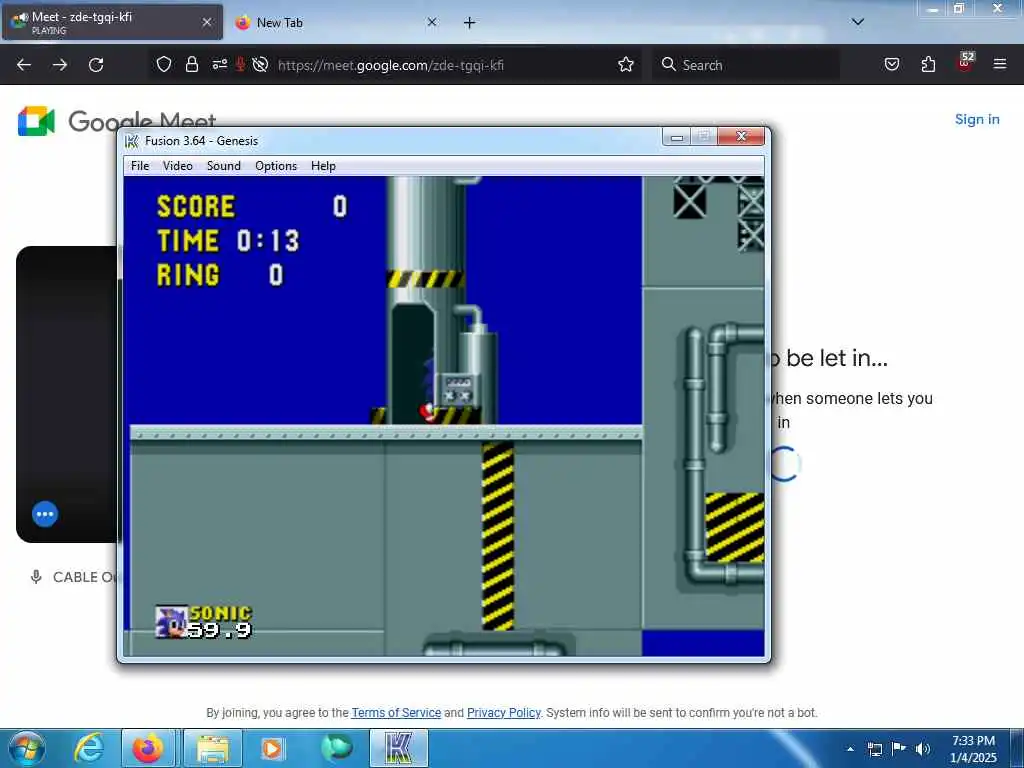Click the Fusion 3.64 Genesis title bar icon
Image resolution: width=1024 pixels, height=768 pixels.
tap(132, 140)
